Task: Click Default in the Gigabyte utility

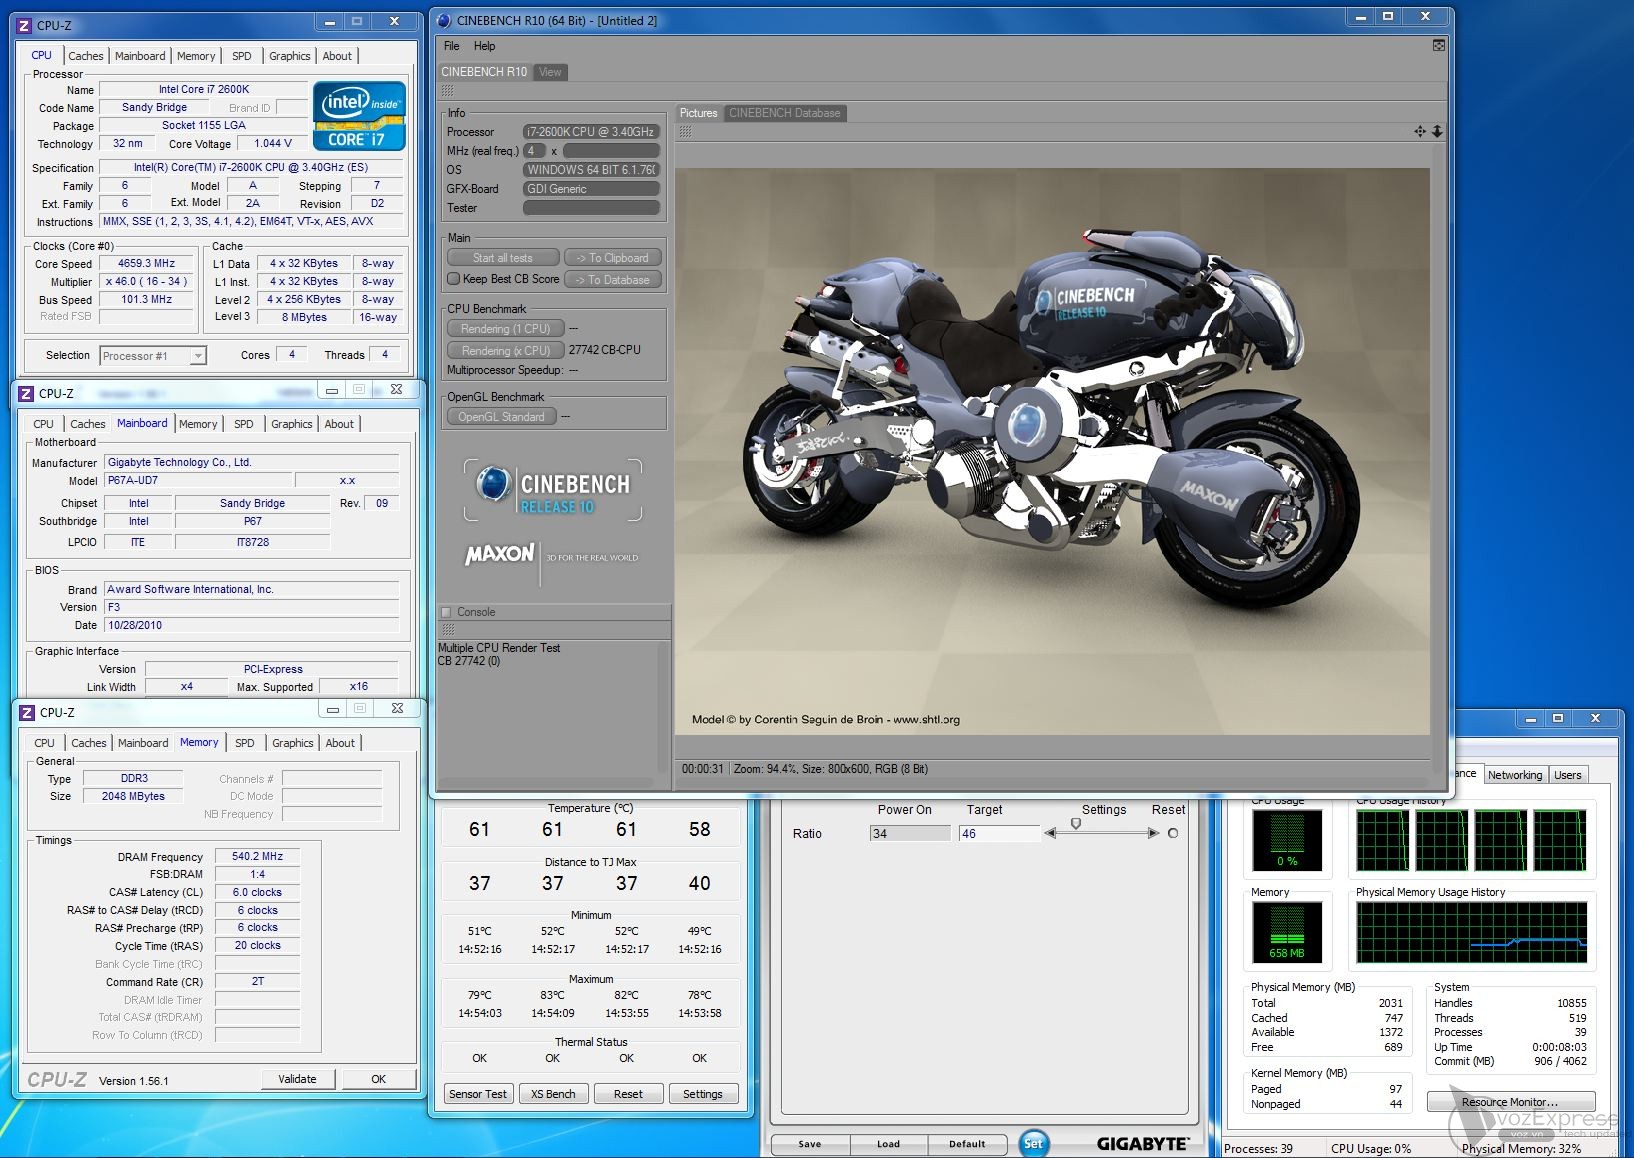Action: coord(967,1144)
